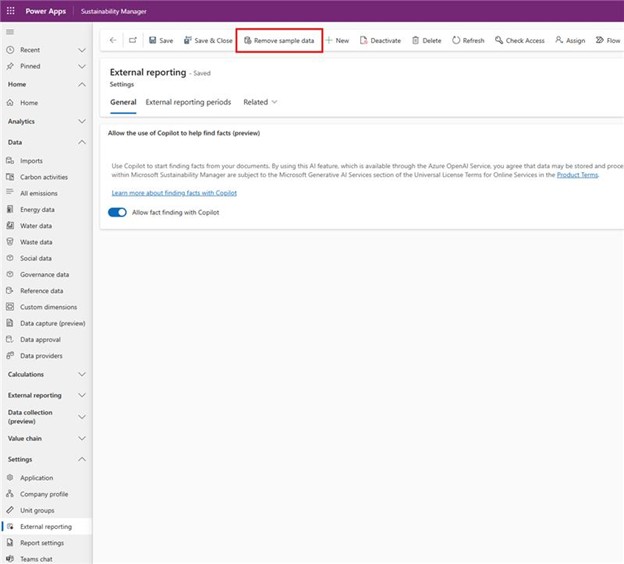Image resolution: width=624 pixels, height=564 pixels.
Task: Deactivate the current record
Action: tap(380, 40)
